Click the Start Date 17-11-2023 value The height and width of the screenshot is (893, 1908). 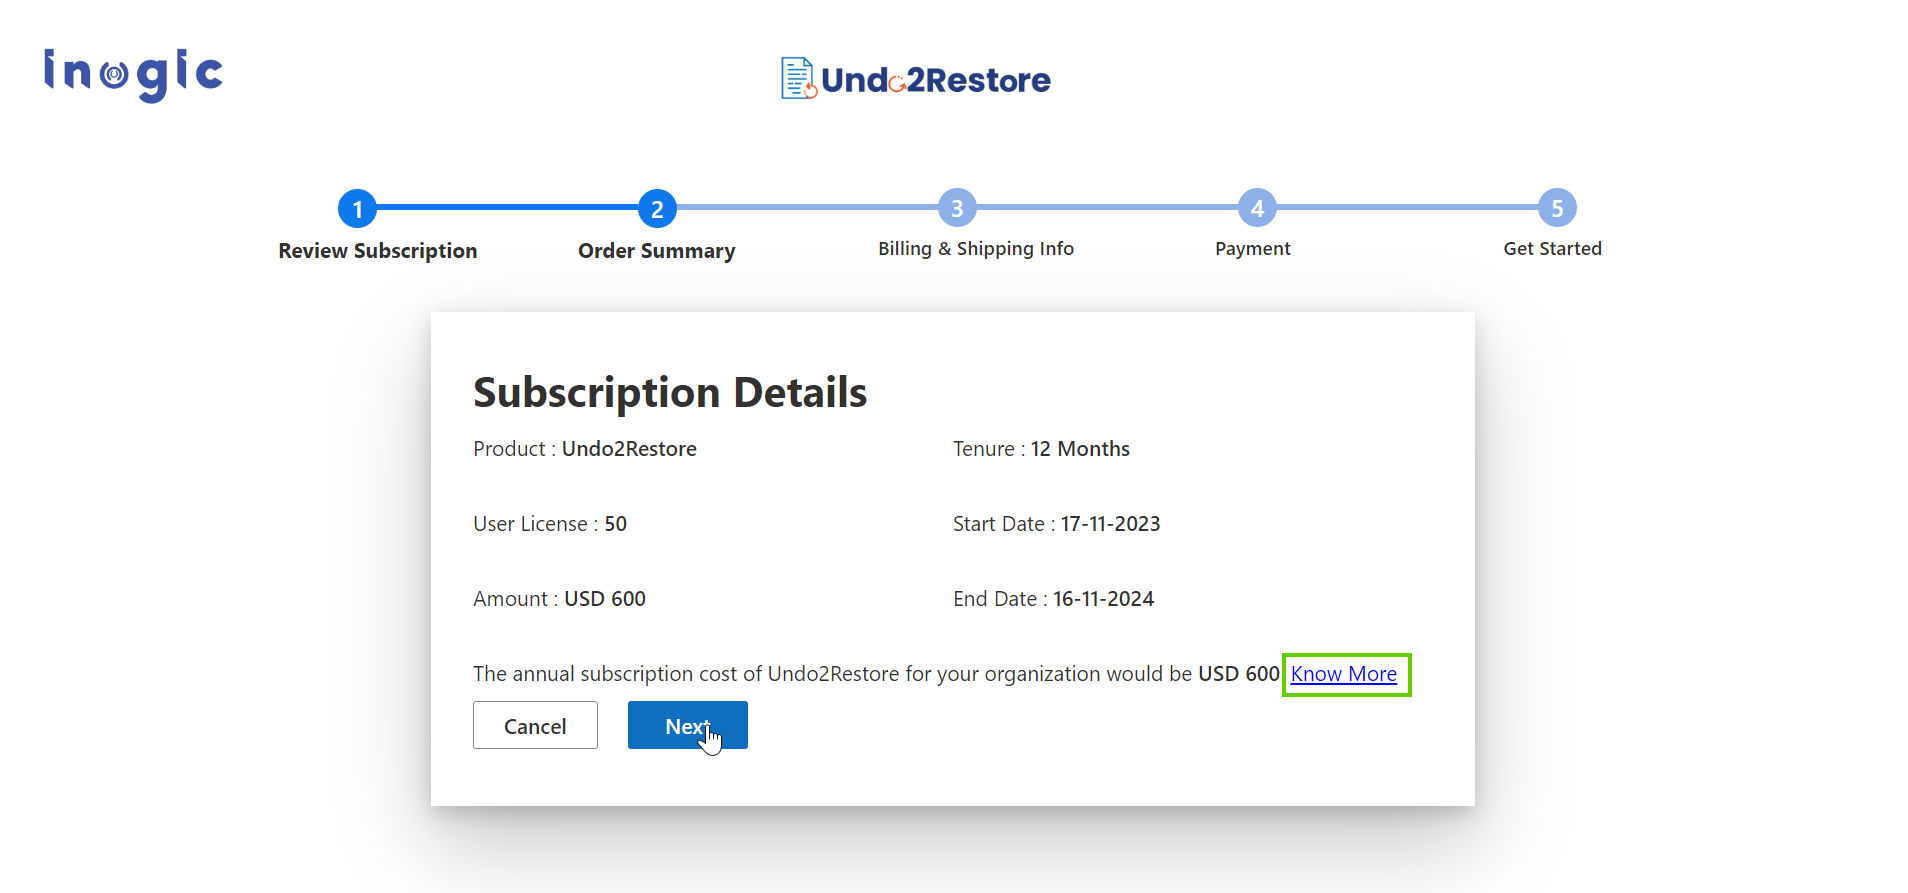[1110, 524]
